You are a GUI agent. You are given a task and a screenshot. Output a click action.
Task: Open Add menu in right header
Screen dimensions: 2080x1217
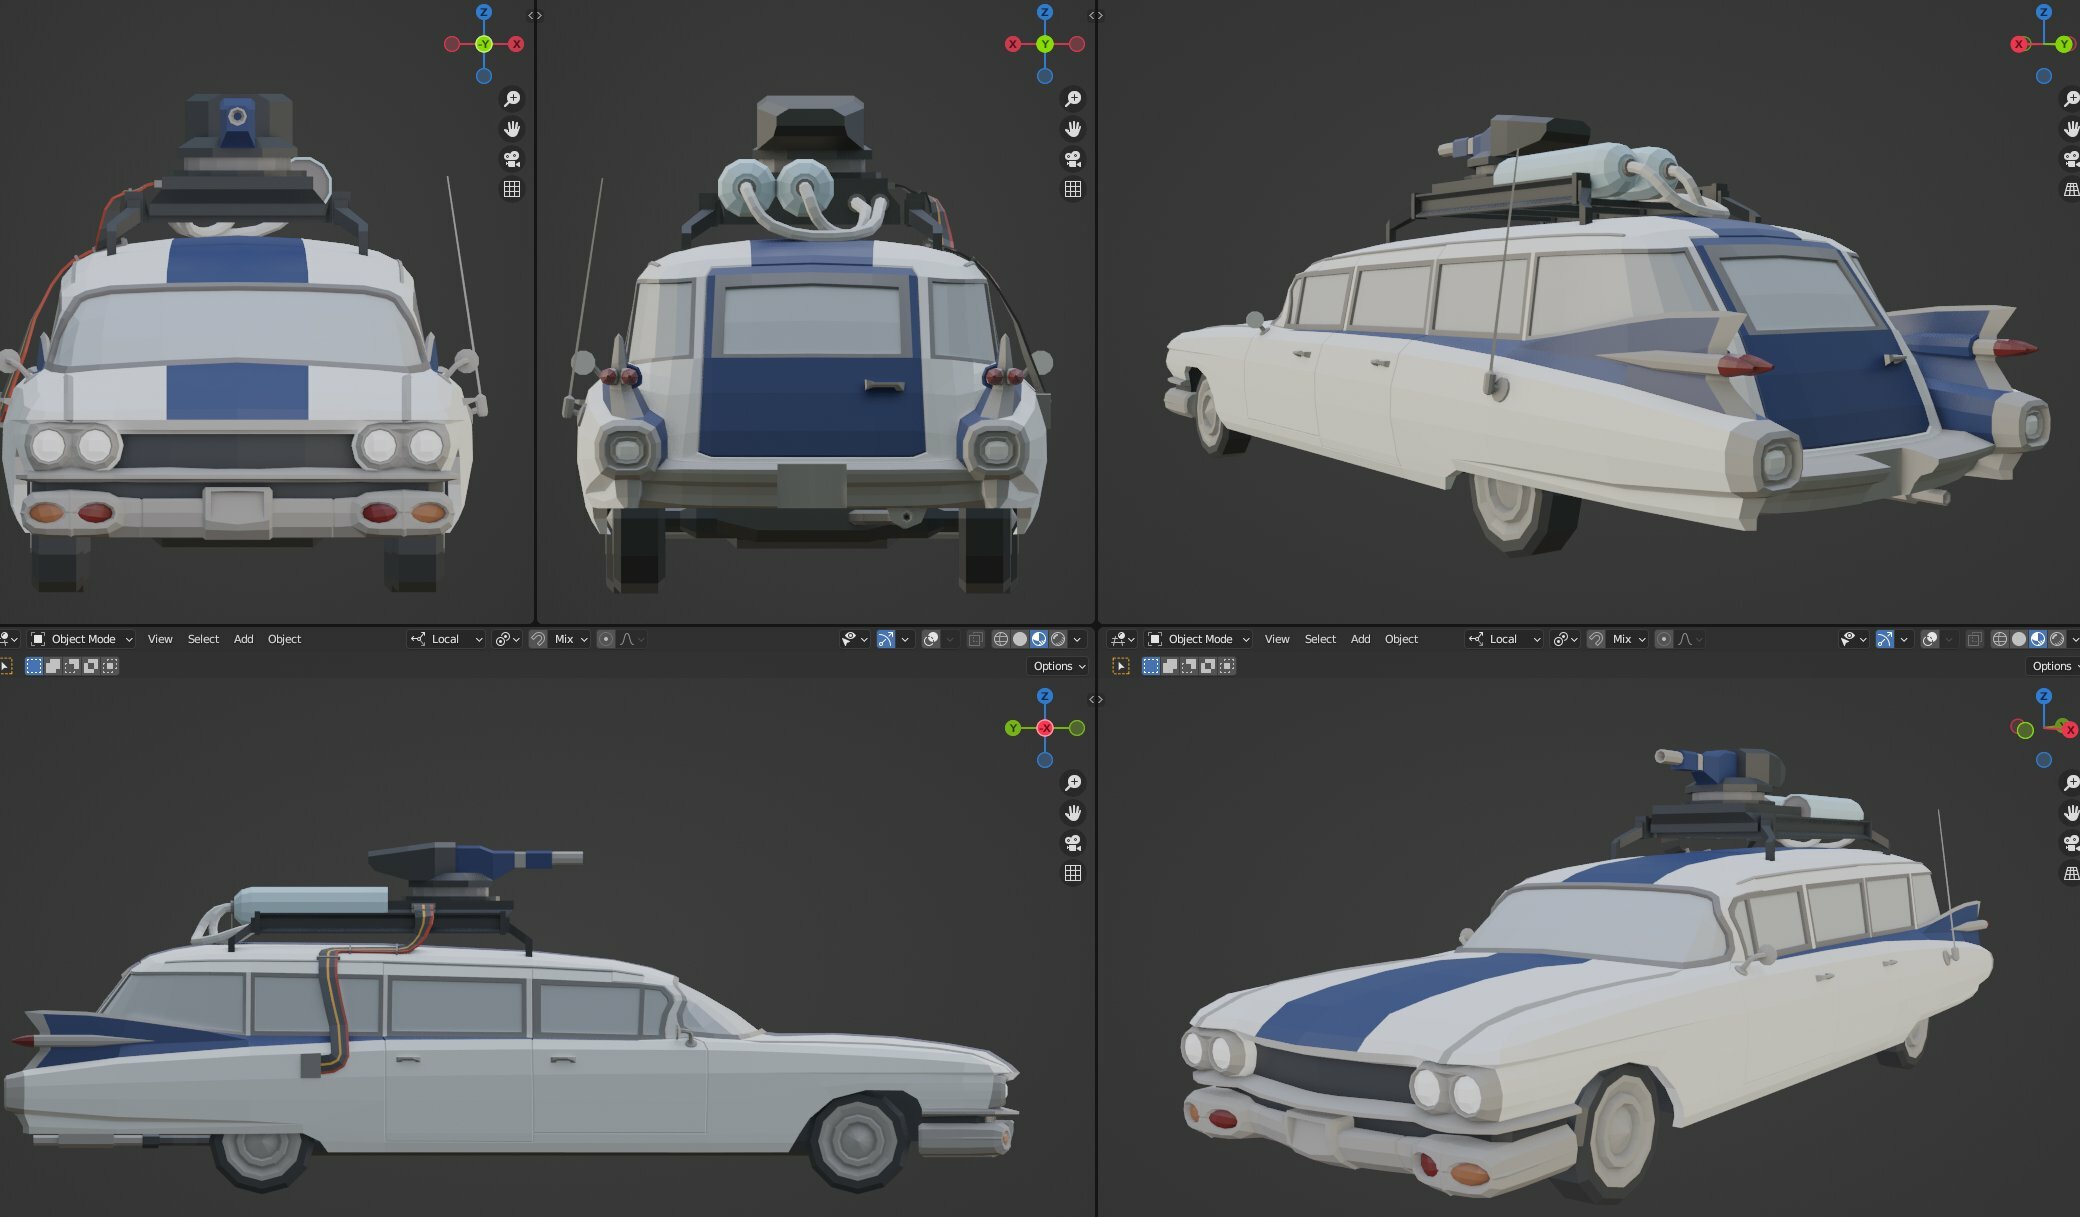pyautogui.click(x=1360, y=639)
